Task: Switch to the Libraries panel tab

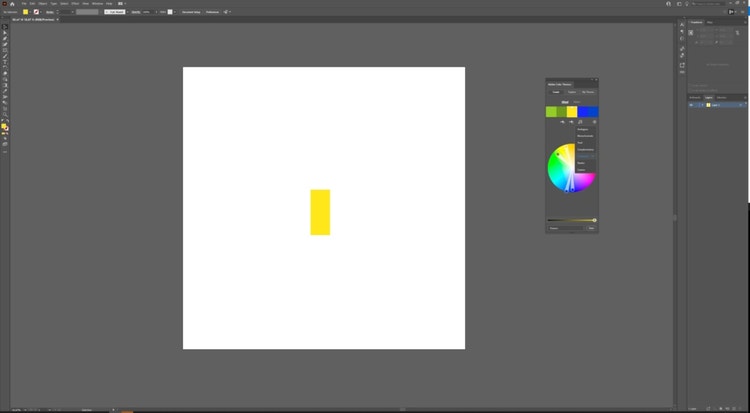Action: point(721,98)
